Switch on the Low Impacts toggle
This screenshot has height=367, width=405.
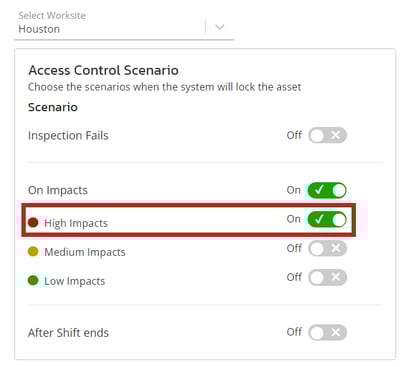point(327,278)
